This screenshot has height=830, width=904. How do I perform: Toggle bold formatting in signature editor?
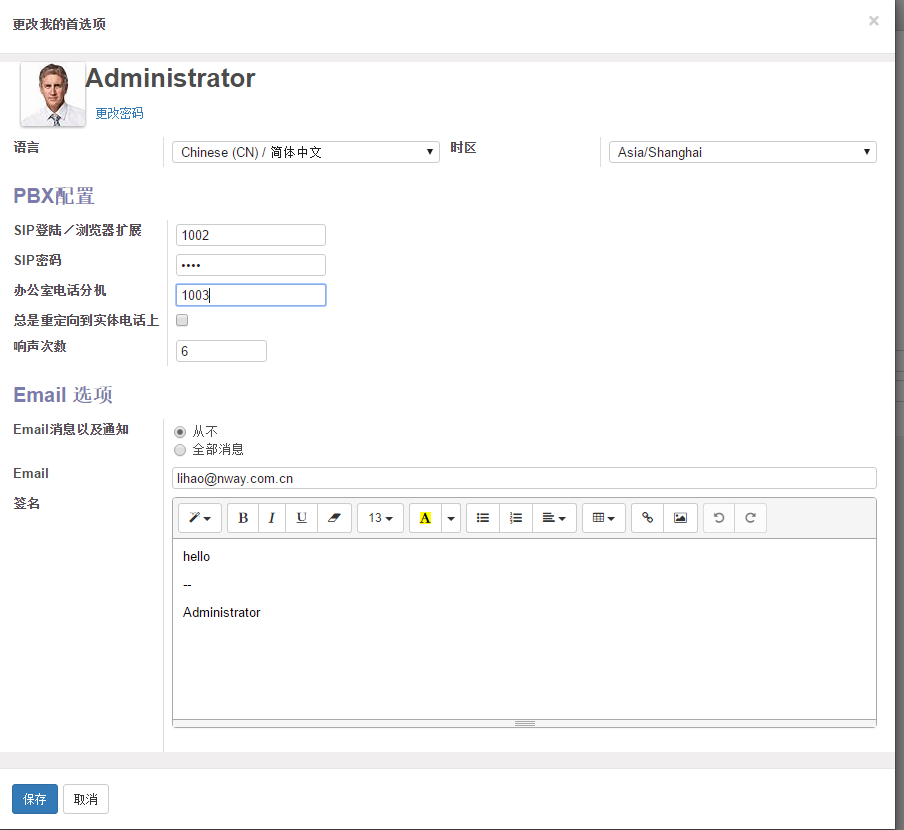tap(243, 518)
